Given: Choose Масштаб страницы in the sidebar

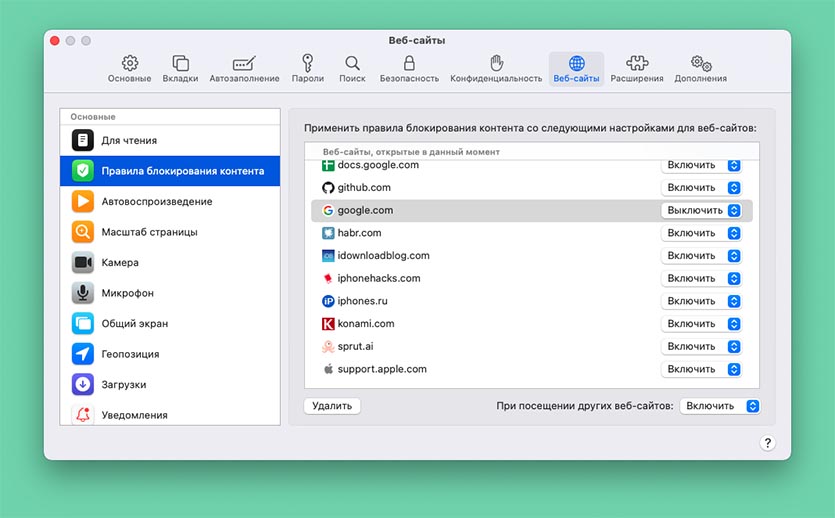Looking at the screenshot, I should [x=149, y=232].
